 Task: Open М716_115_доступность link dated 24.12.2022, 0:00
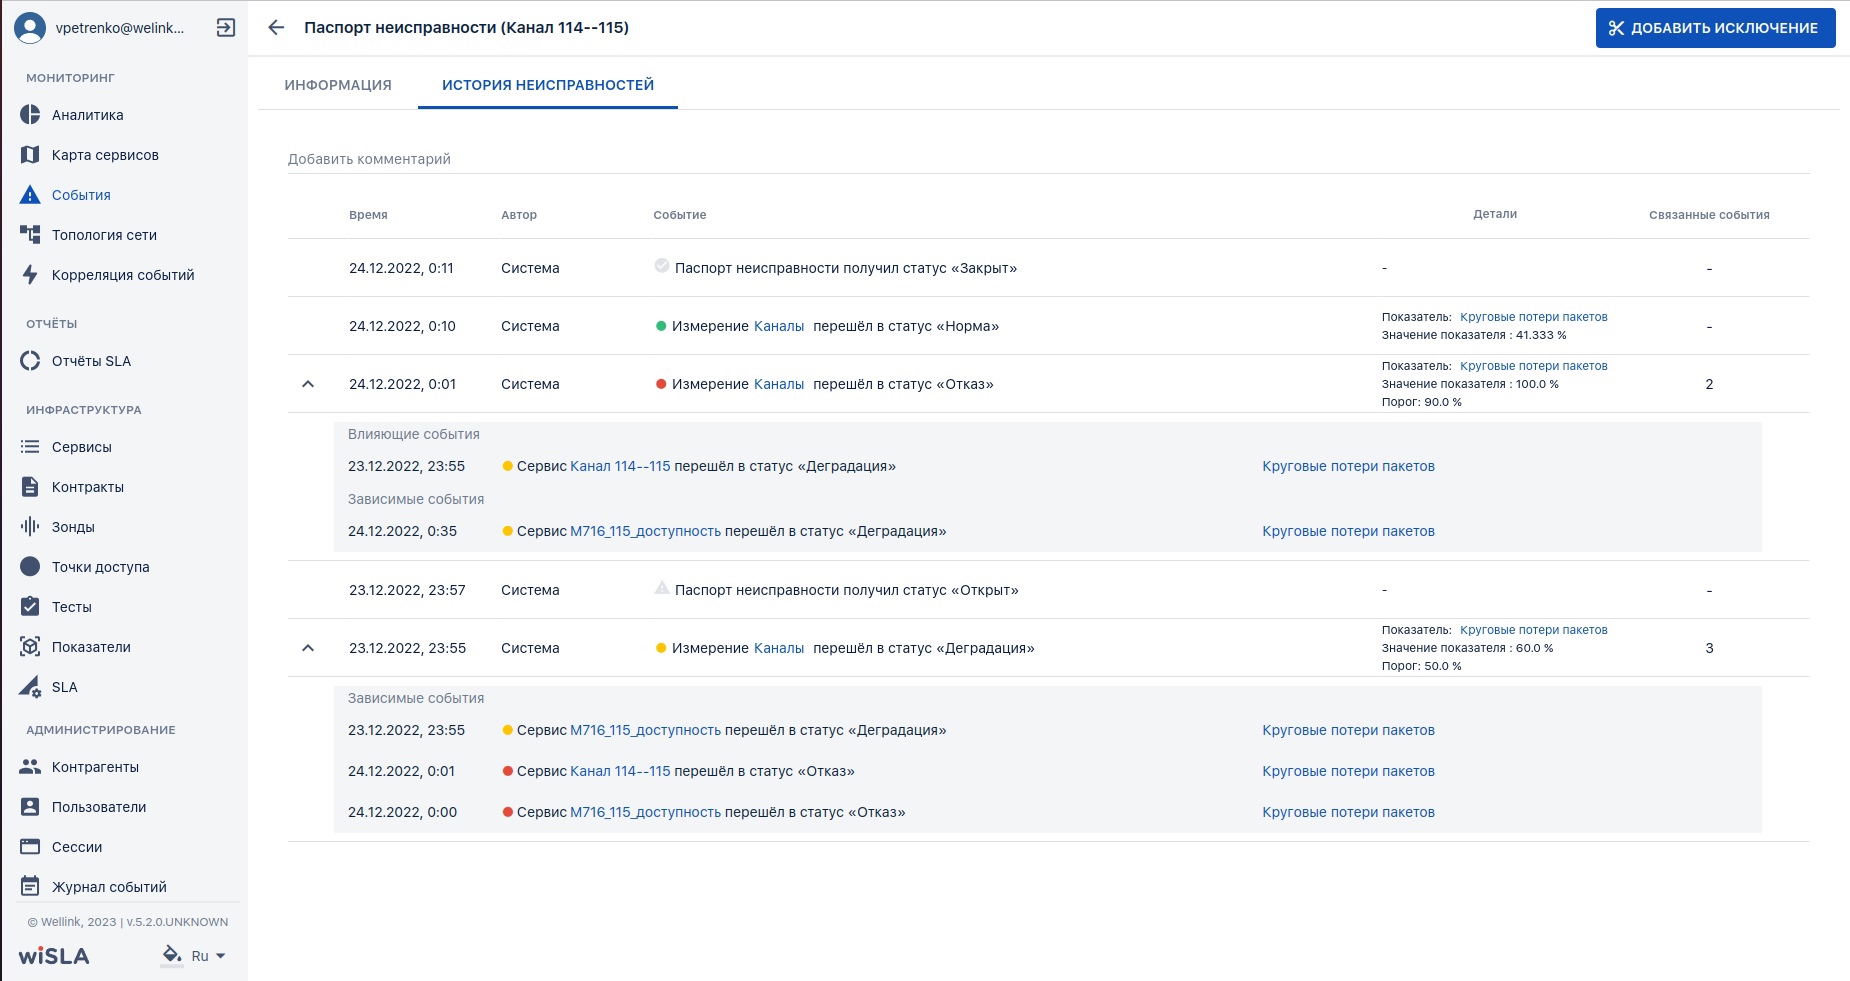645,812
